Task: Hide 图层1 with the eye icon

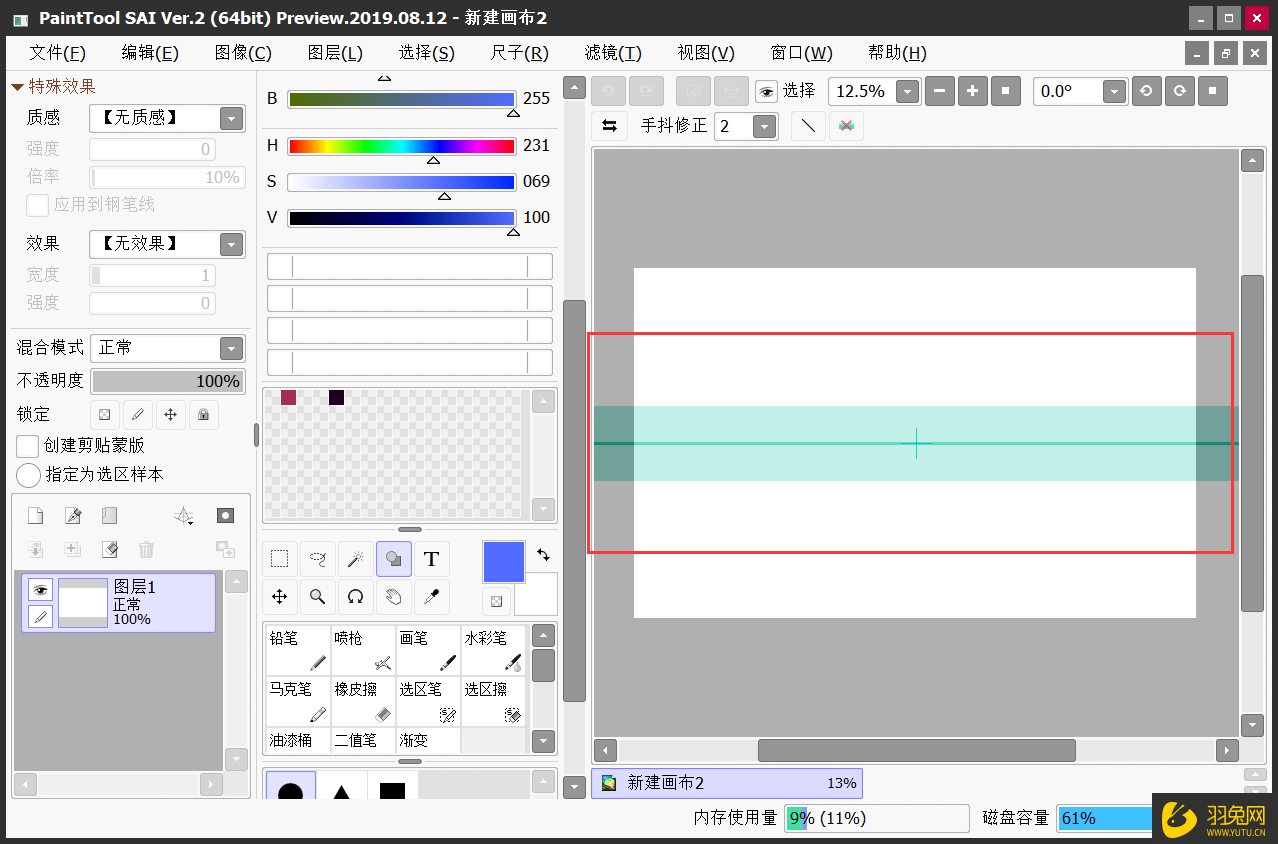Action: [x=40, y=589]
